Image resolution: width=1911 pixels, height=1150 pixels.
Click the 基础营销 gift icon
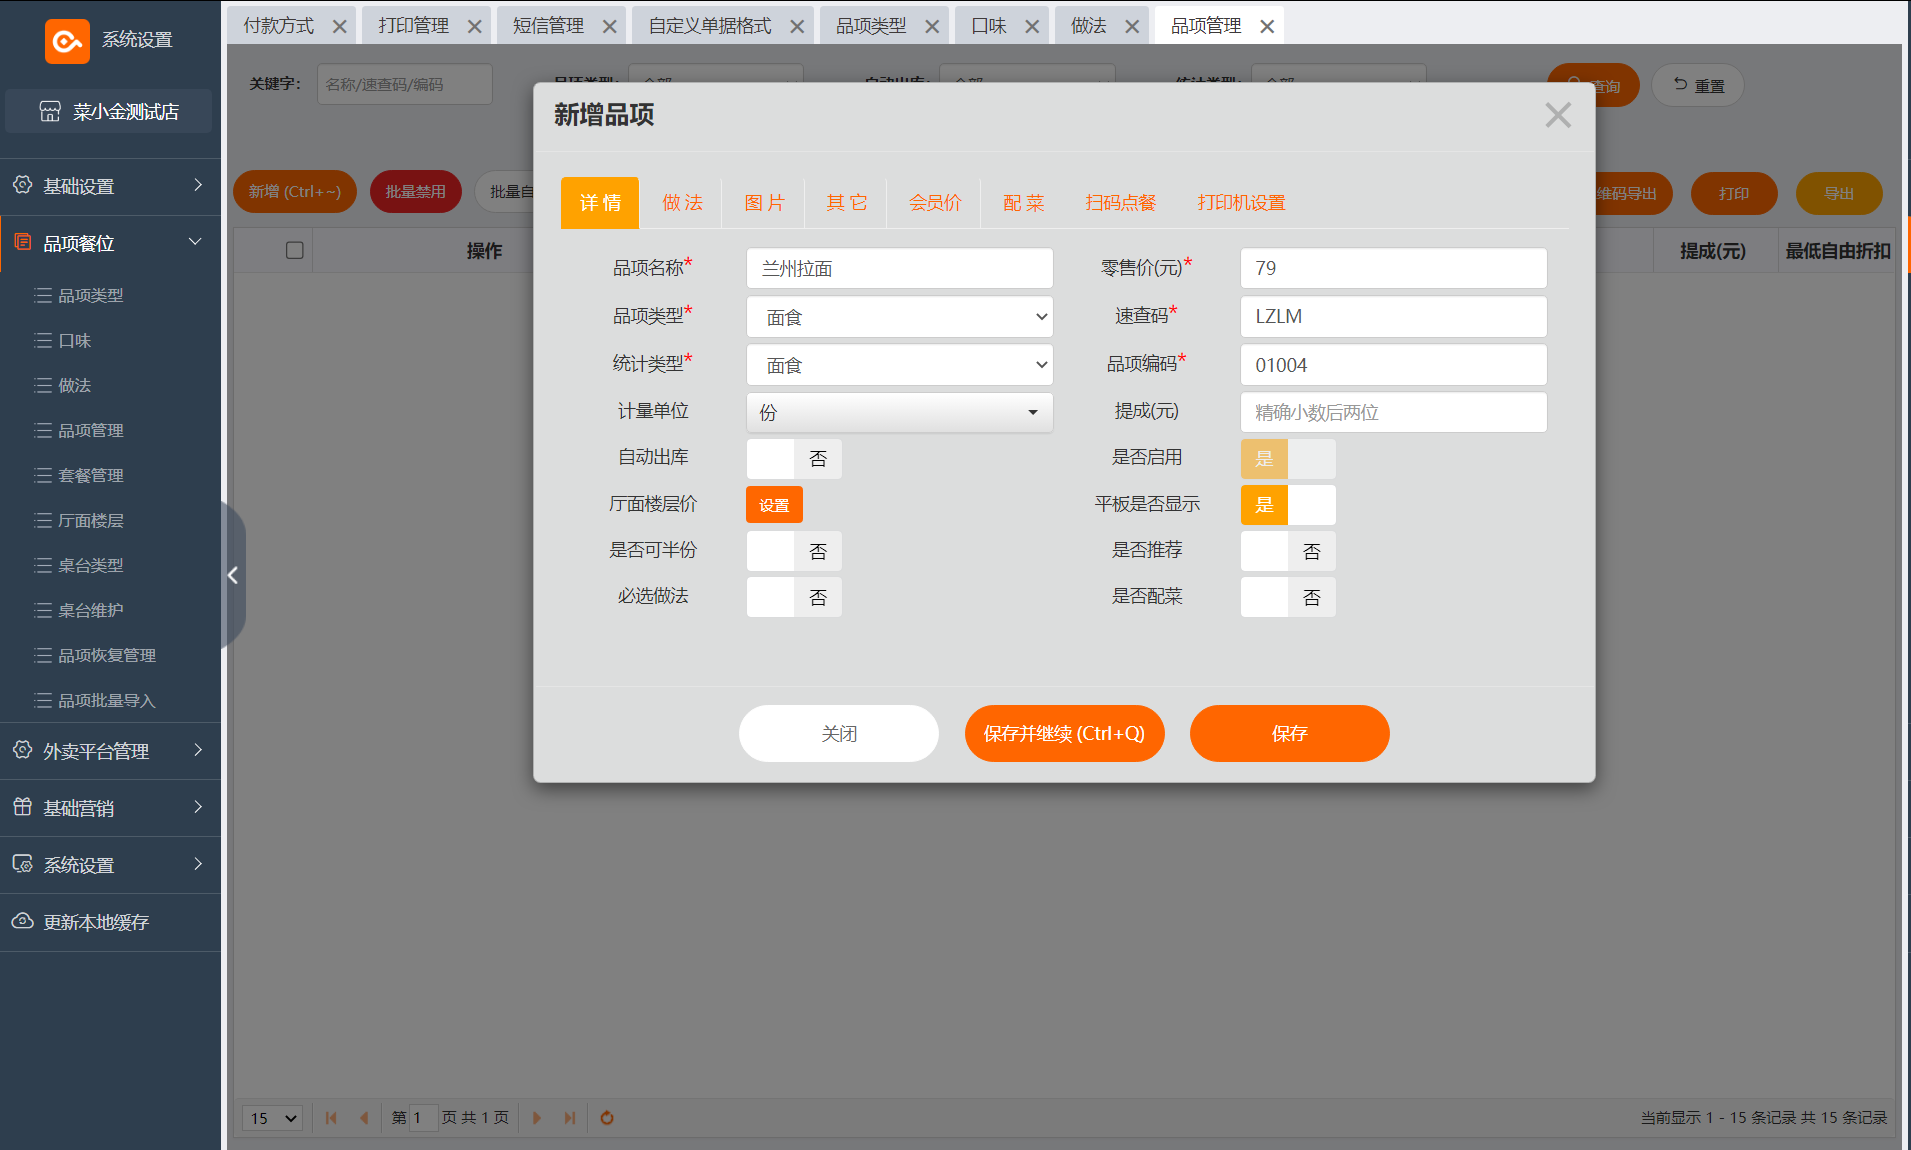23,807
